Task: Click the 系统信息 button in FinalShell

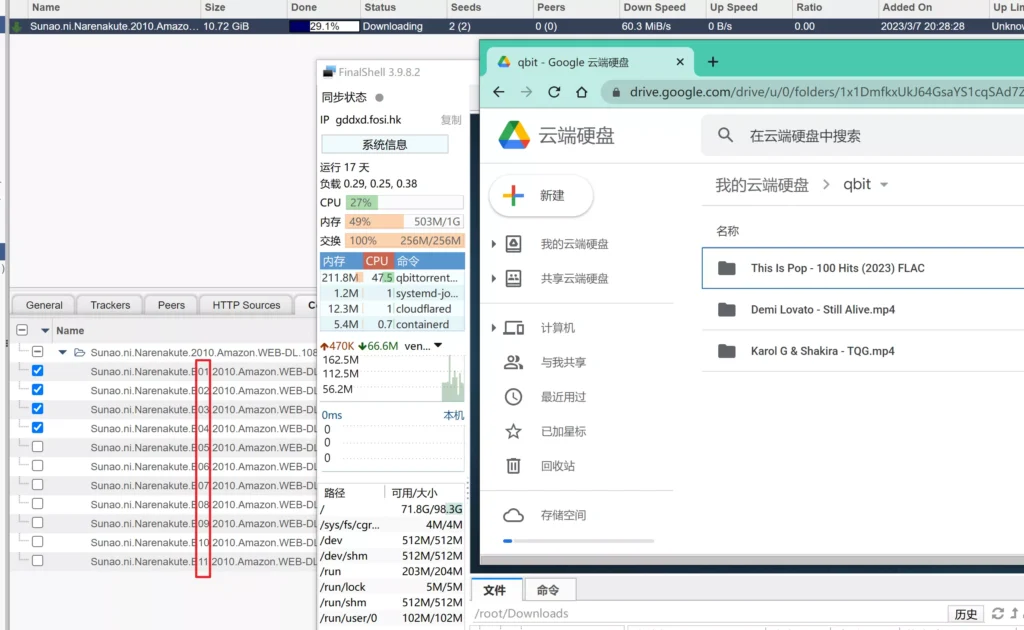Action: pos(384,144)
